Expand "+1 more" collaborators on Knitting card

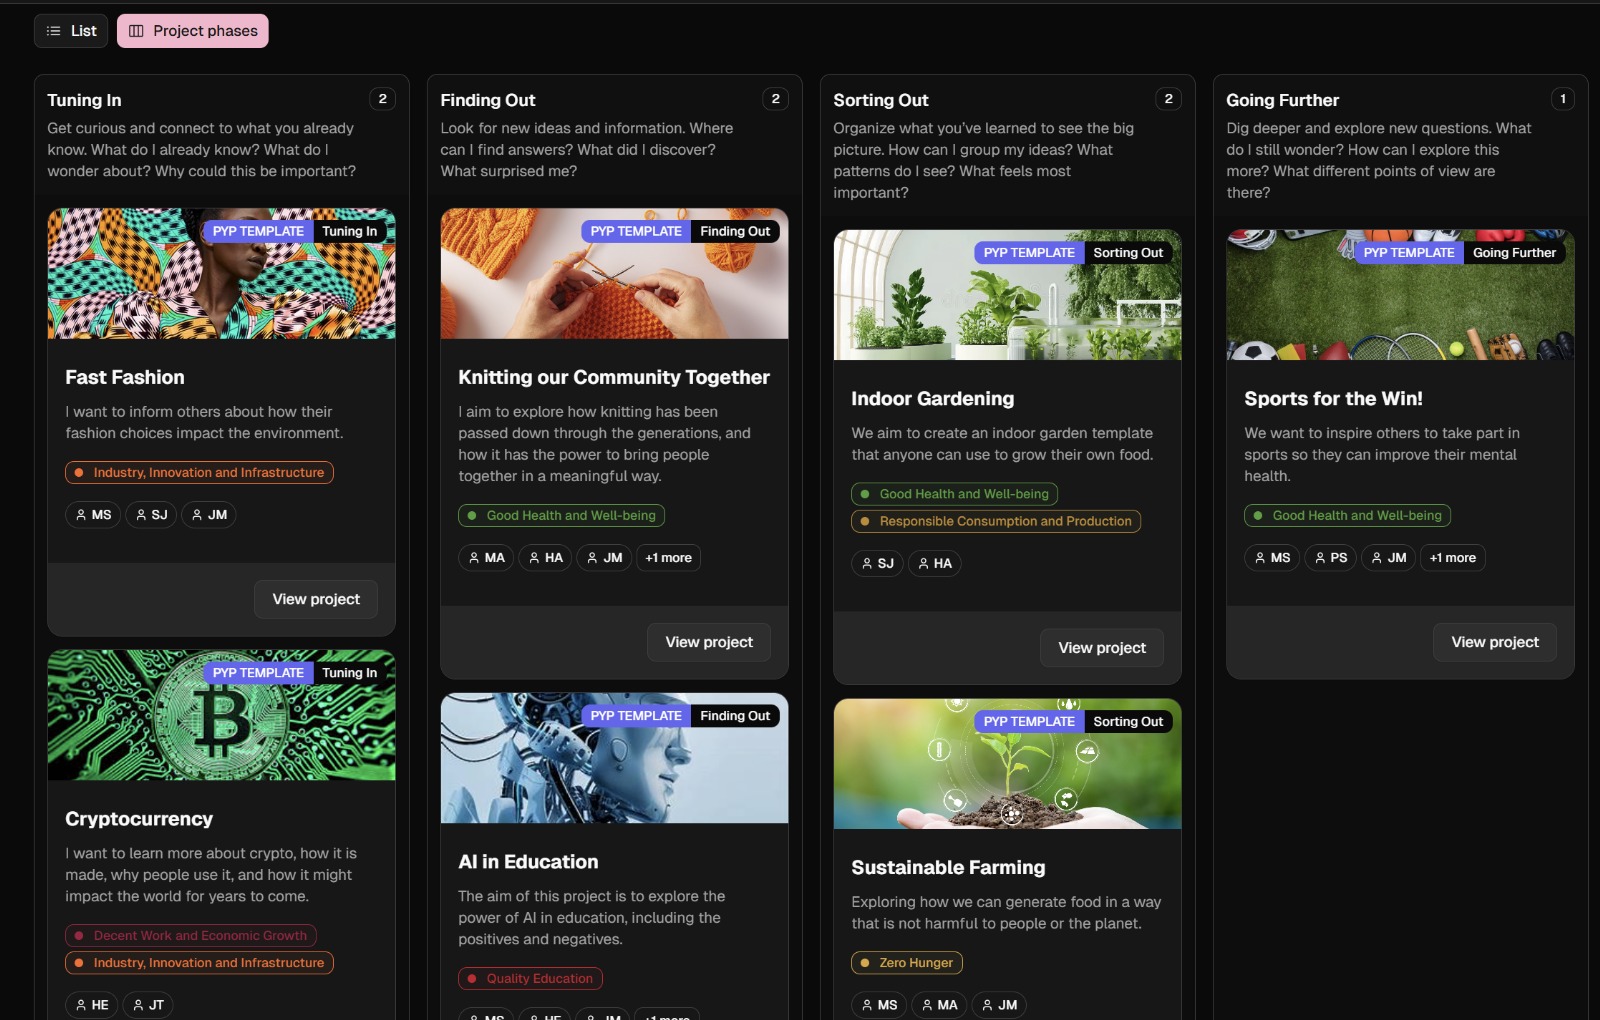[x=668, y=557]
